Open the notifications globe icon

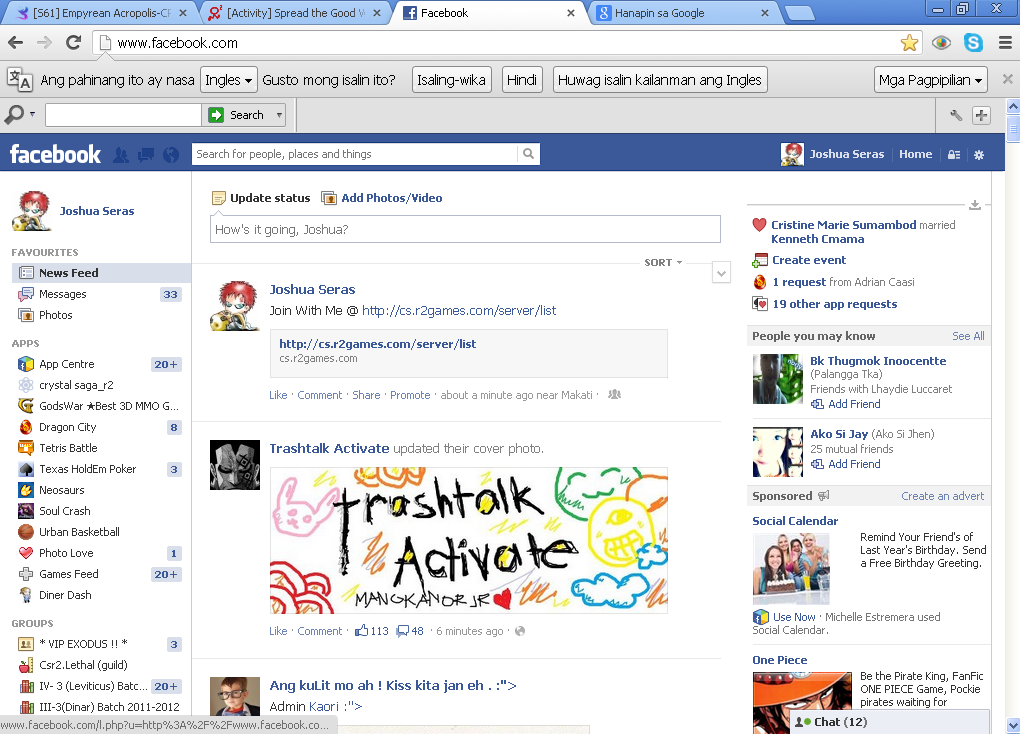pos(171,155)
